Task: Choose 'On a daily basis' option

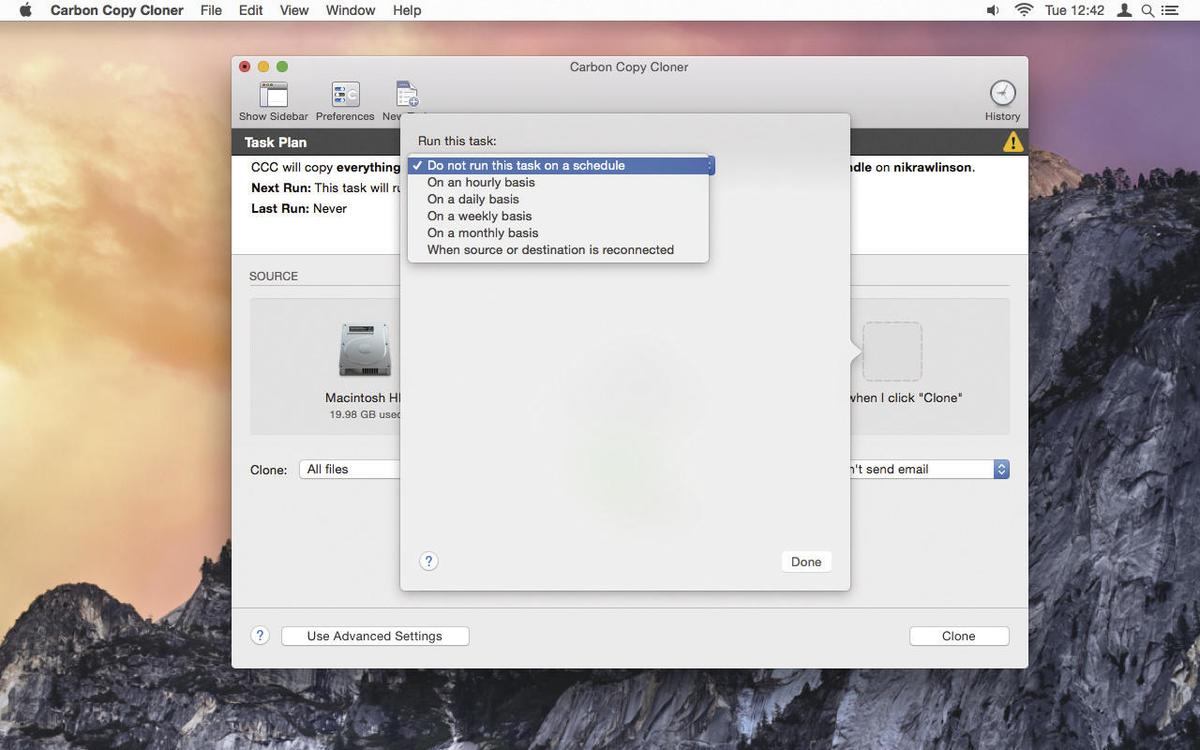Action: point(558,199)
